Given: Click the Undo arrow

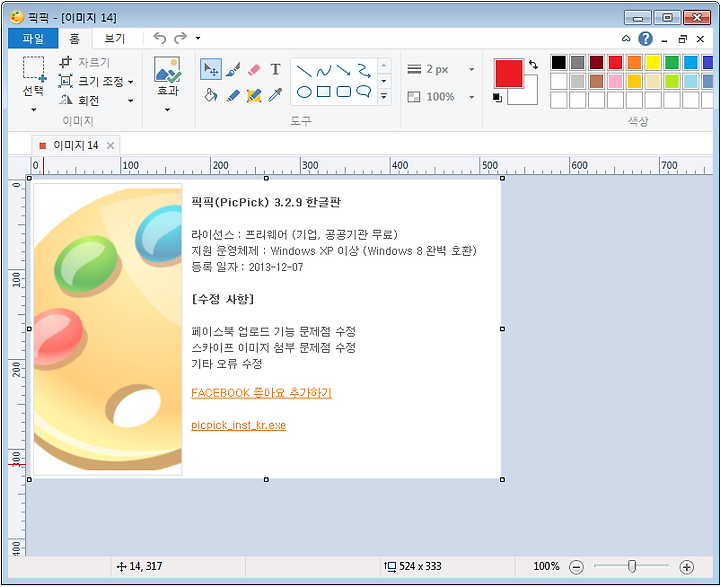Looking at the screenshot, I should (x=159, y=38).
